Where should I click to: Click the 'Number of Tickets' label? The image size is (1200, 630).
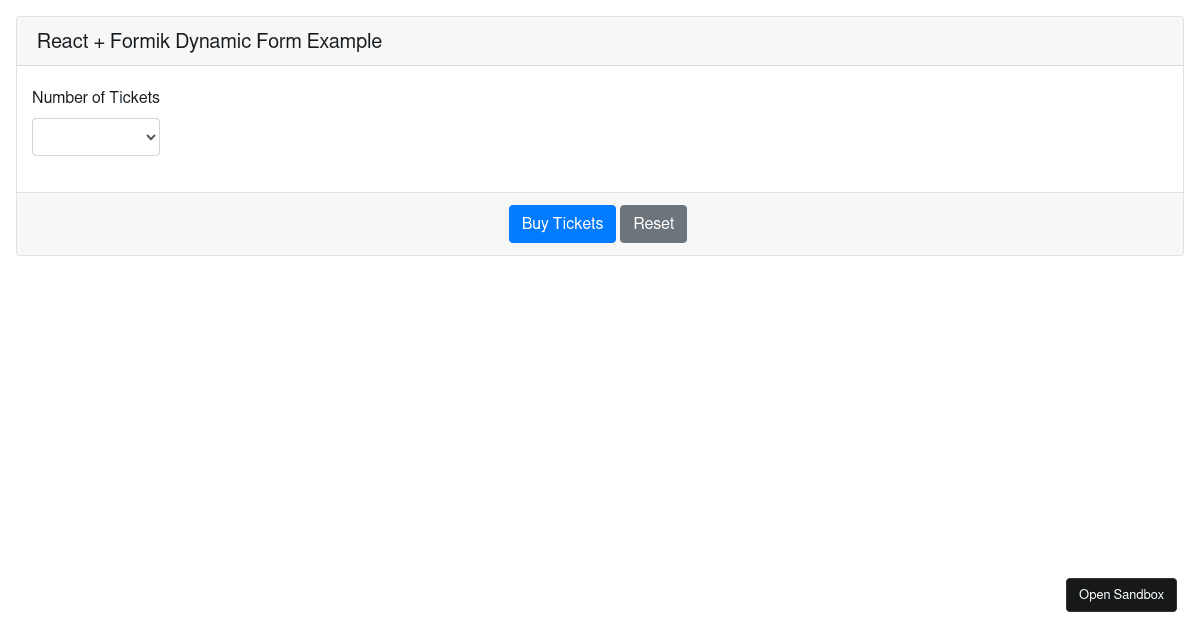point(96,97)
